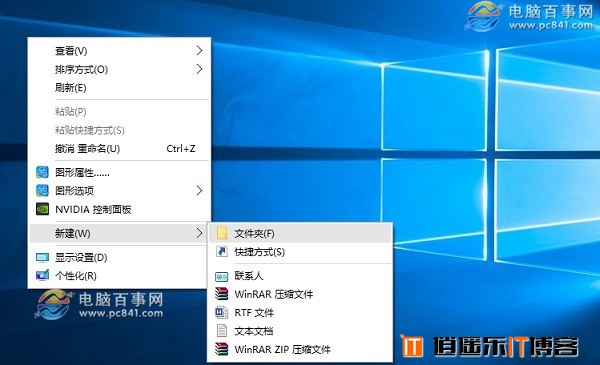Open the 新建(W) menu entry
Image resolution: width=600 pixels, height=365 pixels.
pos(120,233)
